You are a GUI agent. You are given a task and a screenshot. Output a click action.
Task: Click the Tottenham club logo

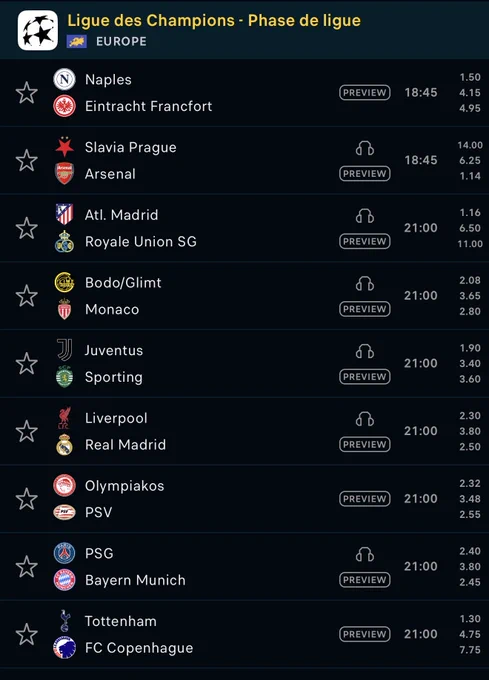65,621
